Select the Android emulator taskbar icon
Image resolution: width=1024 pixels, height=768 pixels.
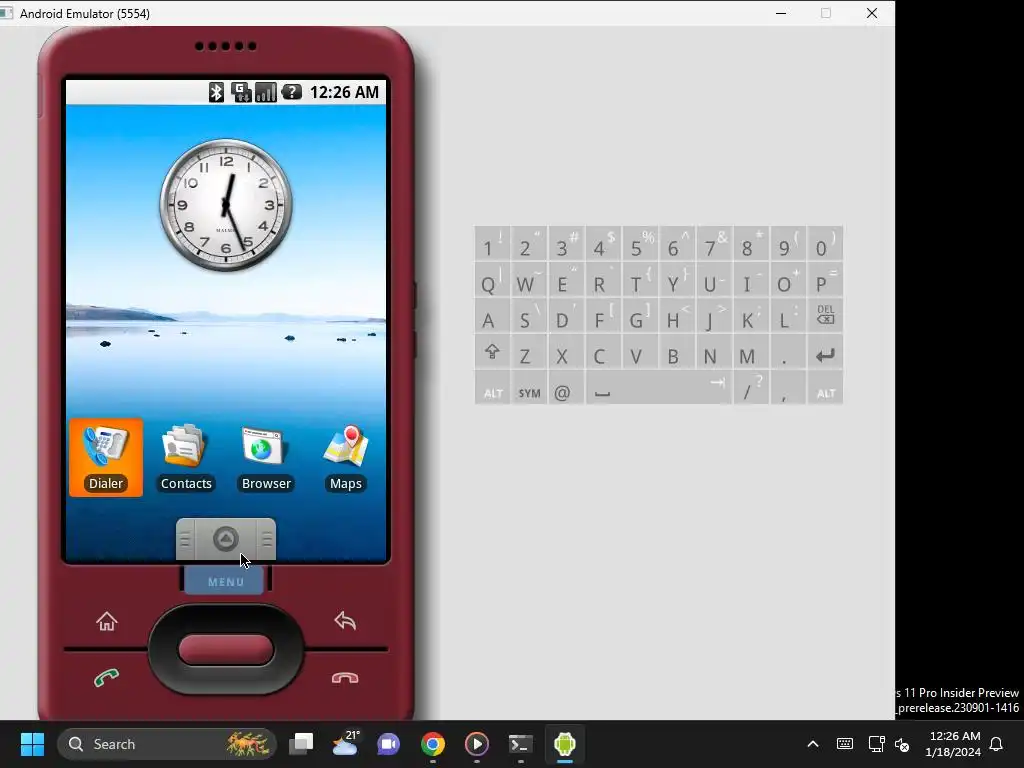[x=565, y=744]
